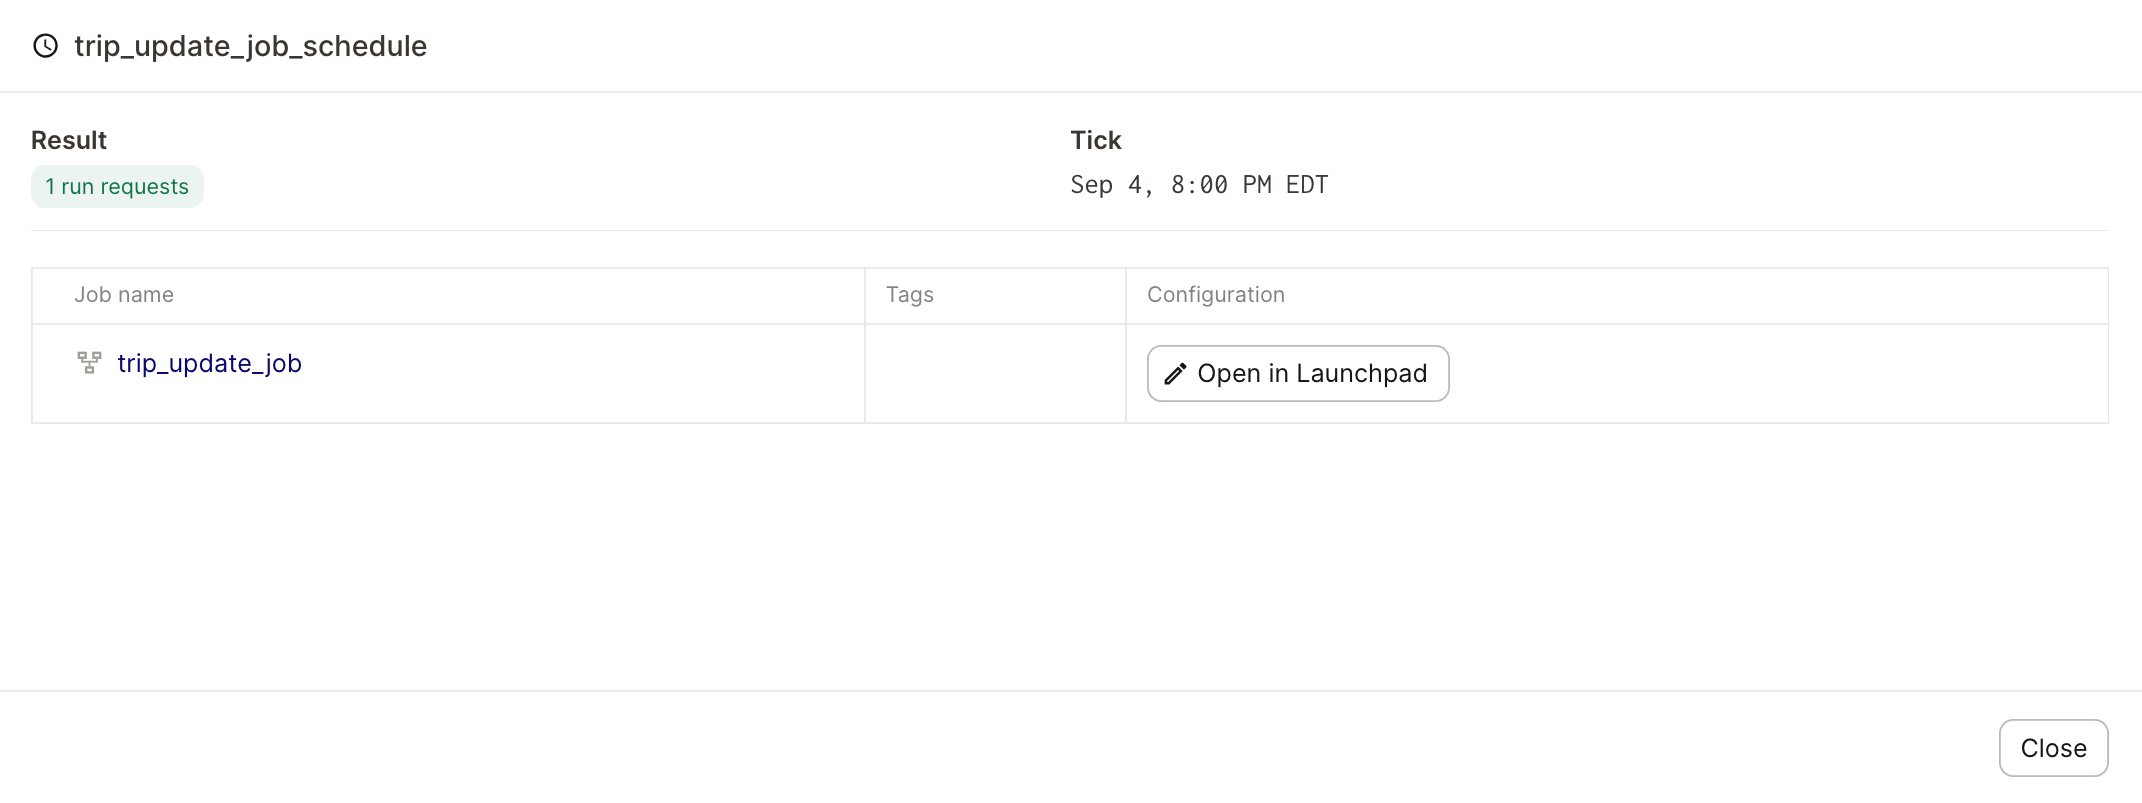The width and height of the screenshot is (2142, 803).
Task: Click the Result heading label
Action: click(x=69, y=140)
